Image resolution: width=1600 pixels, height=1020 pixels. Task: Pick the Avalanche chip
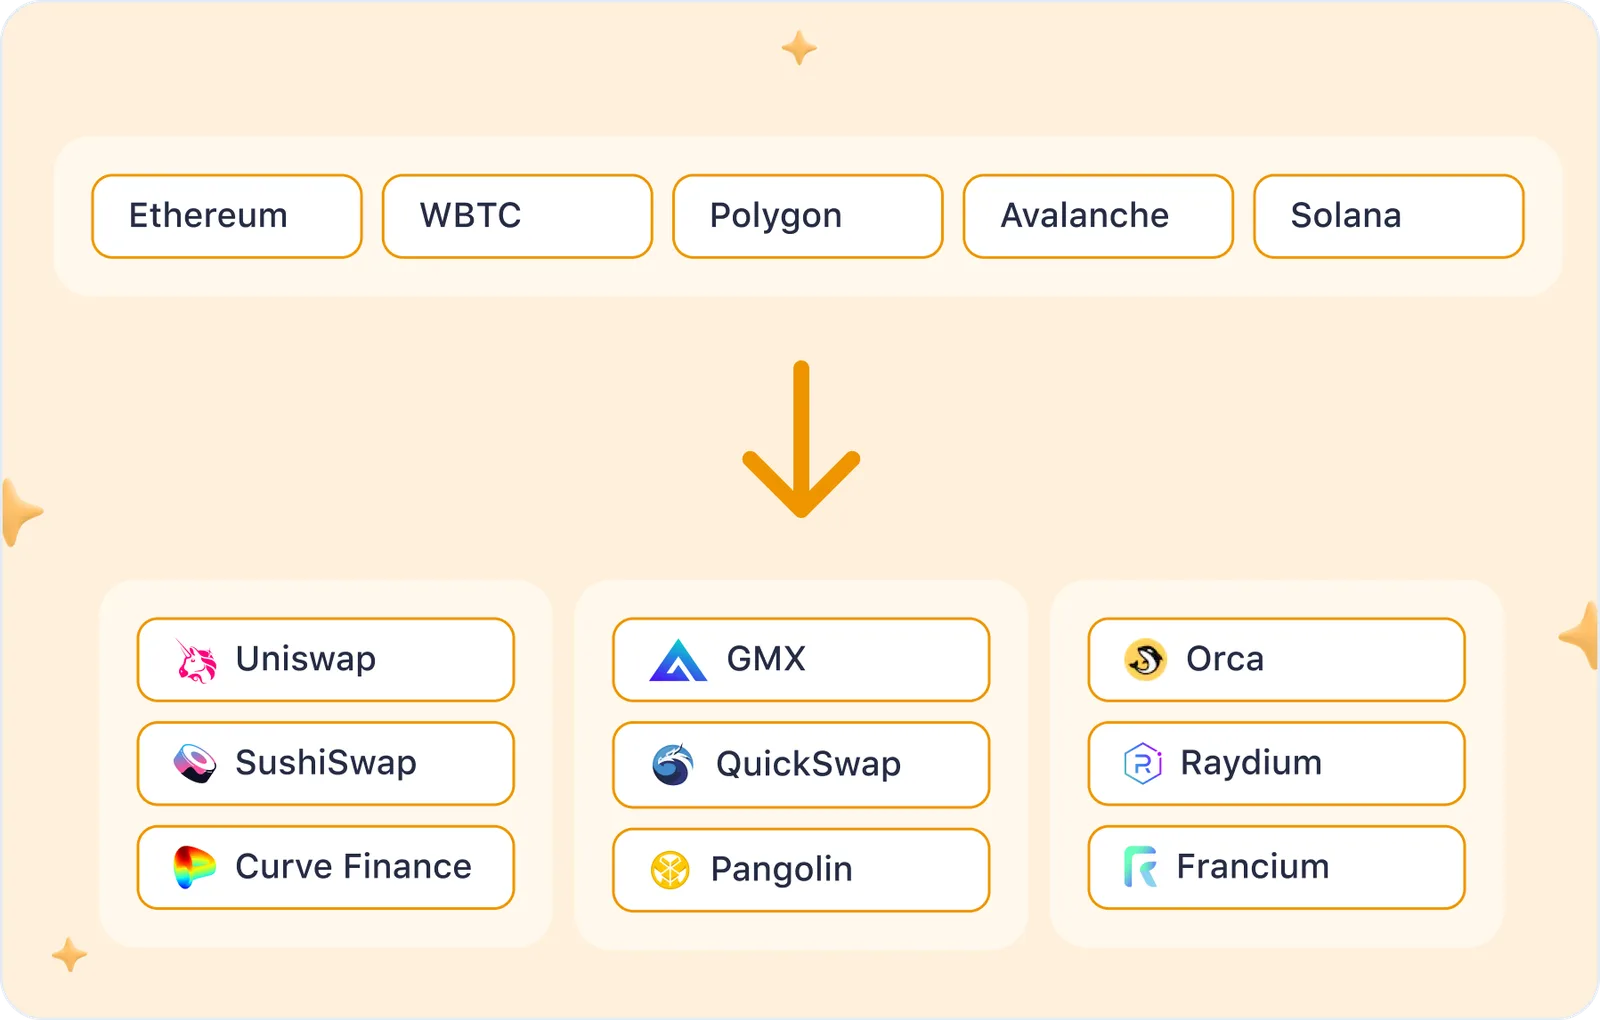click(1098, 216)
